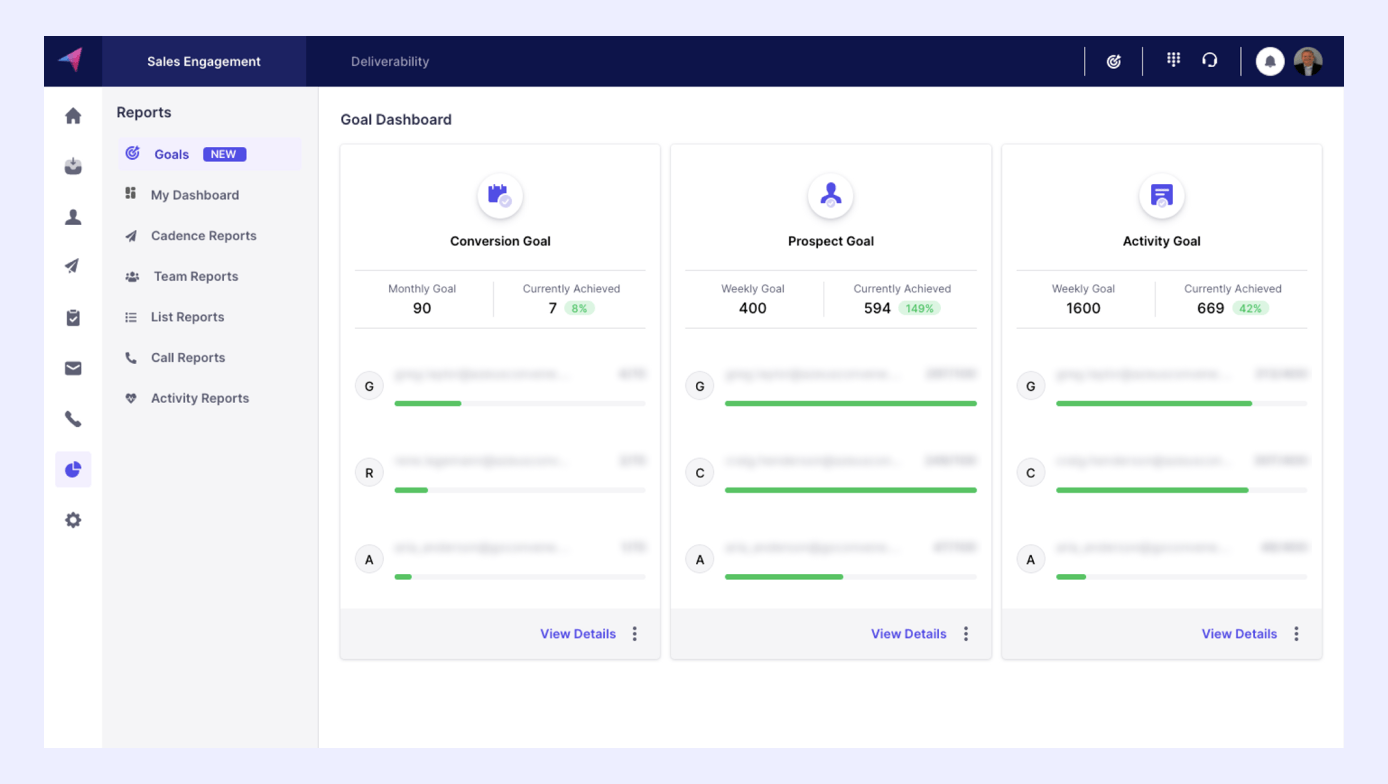This screenshot has height=784, width=1388.
Task: Open the dialpad grid icon in header
Action: [1173, 60]
